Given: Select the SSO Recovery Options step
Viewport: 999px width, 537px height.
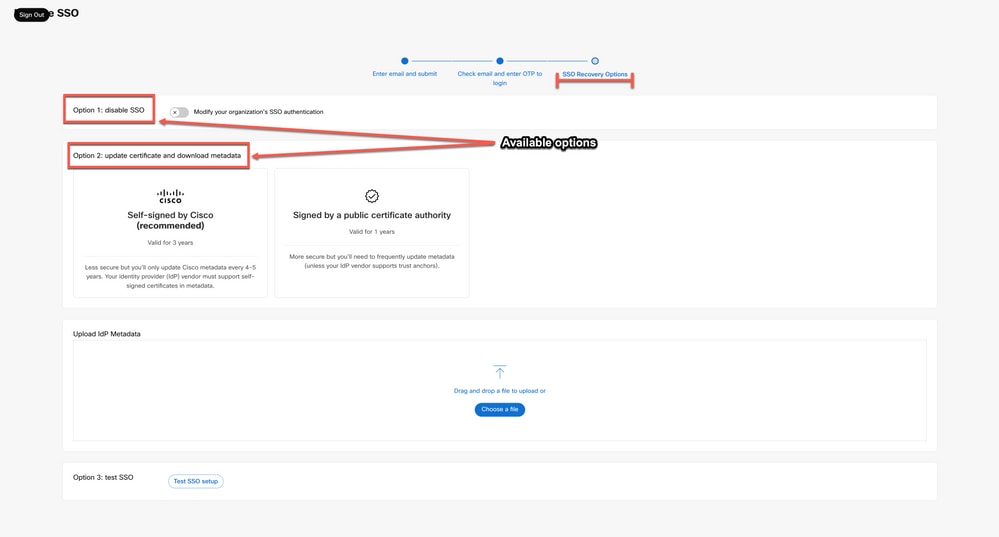Looking at the screenshot, I should [594, 75].
